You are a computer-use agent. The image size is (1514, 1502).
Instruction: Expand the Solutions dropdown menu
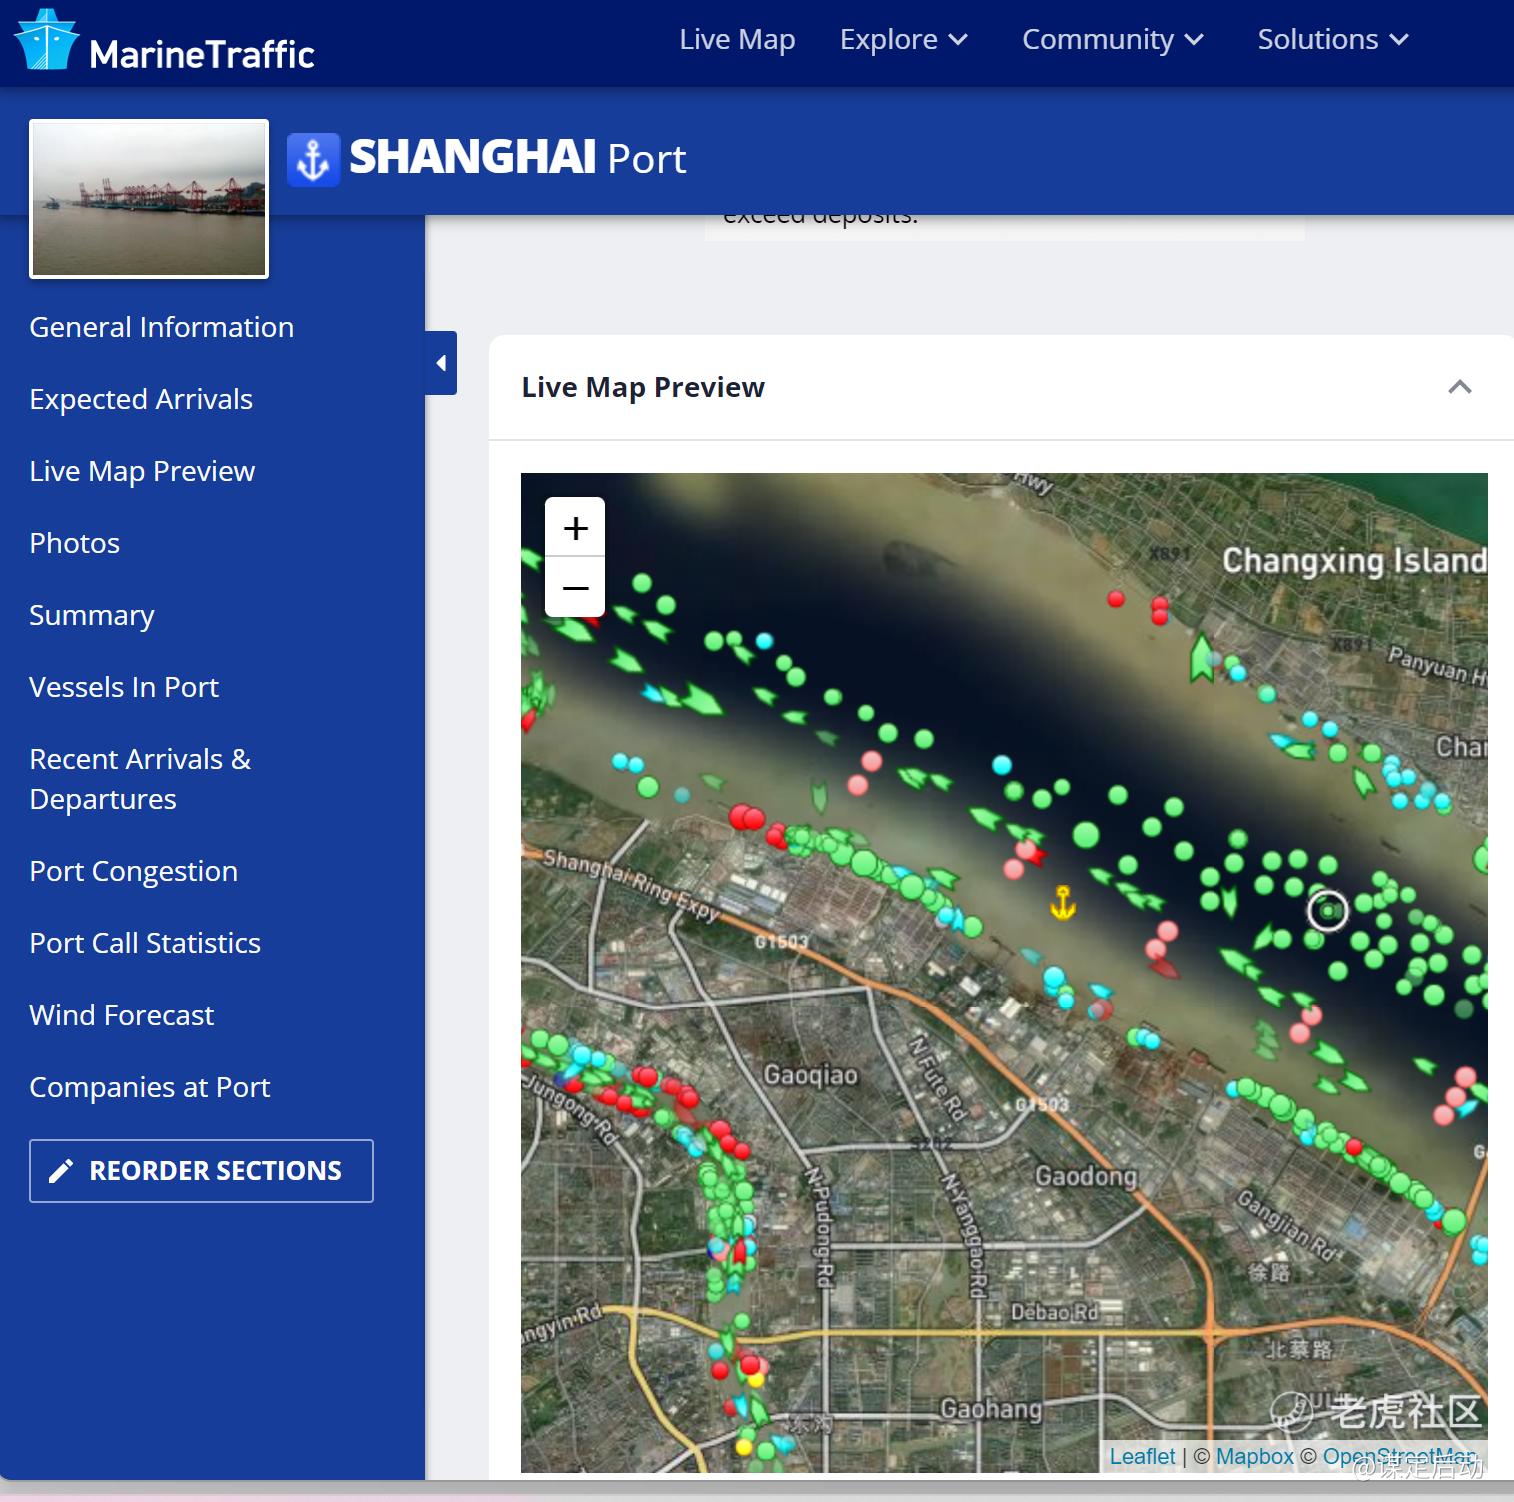(1333, 39)
